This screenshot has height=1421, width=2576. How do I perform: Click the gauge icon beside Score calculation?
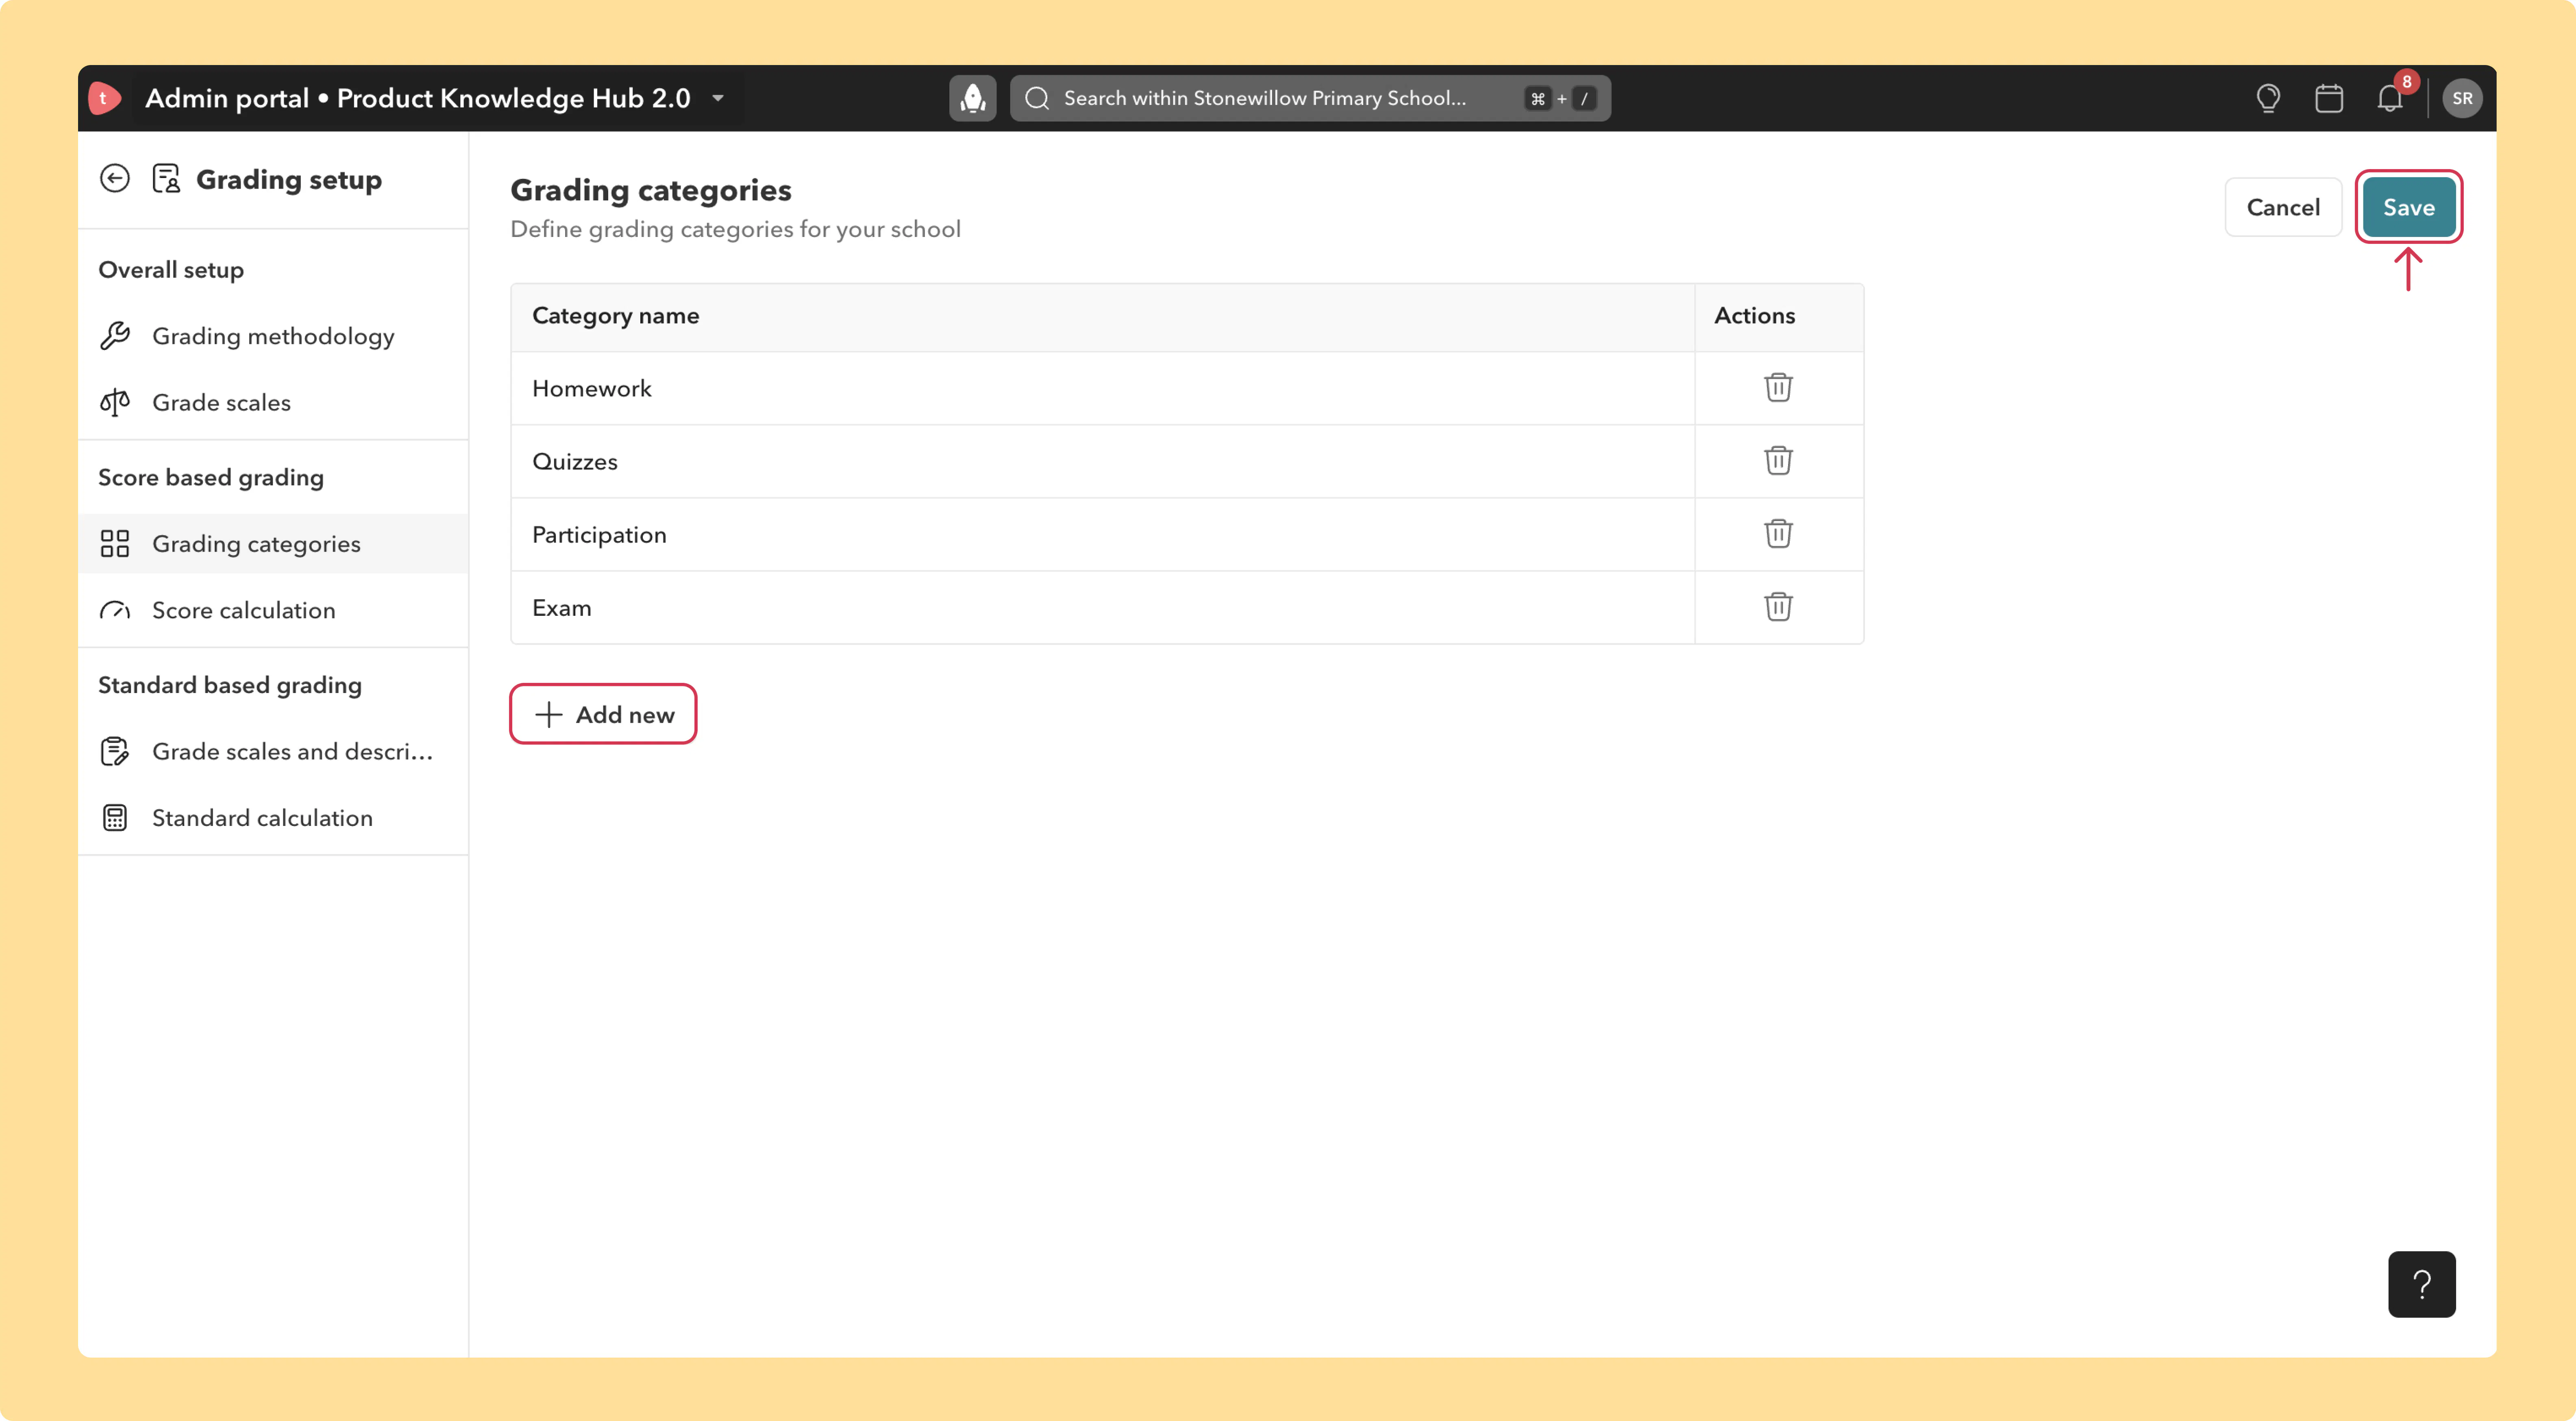[x=115, y=610]
